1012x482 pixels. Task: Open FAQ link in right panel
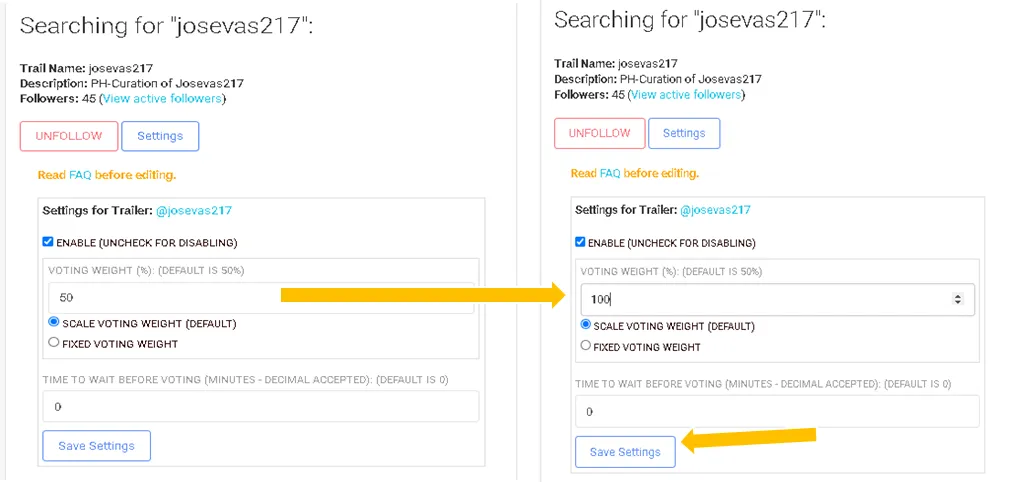pyautogui.click(x=610, y=174)
